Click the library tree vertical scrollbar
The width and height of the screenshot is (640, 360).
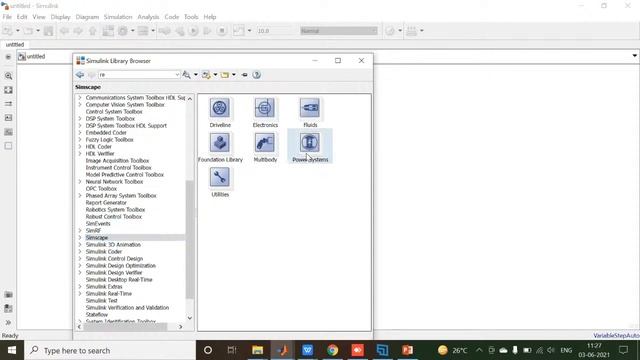189,239
